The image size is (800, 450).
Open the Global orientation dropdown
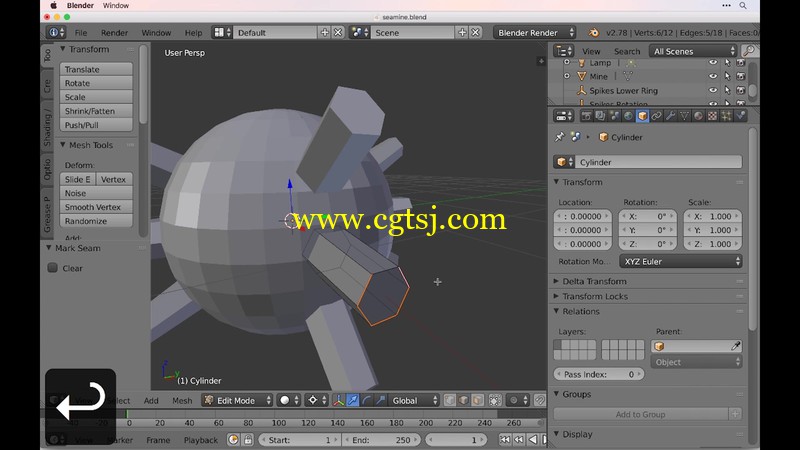414,401
